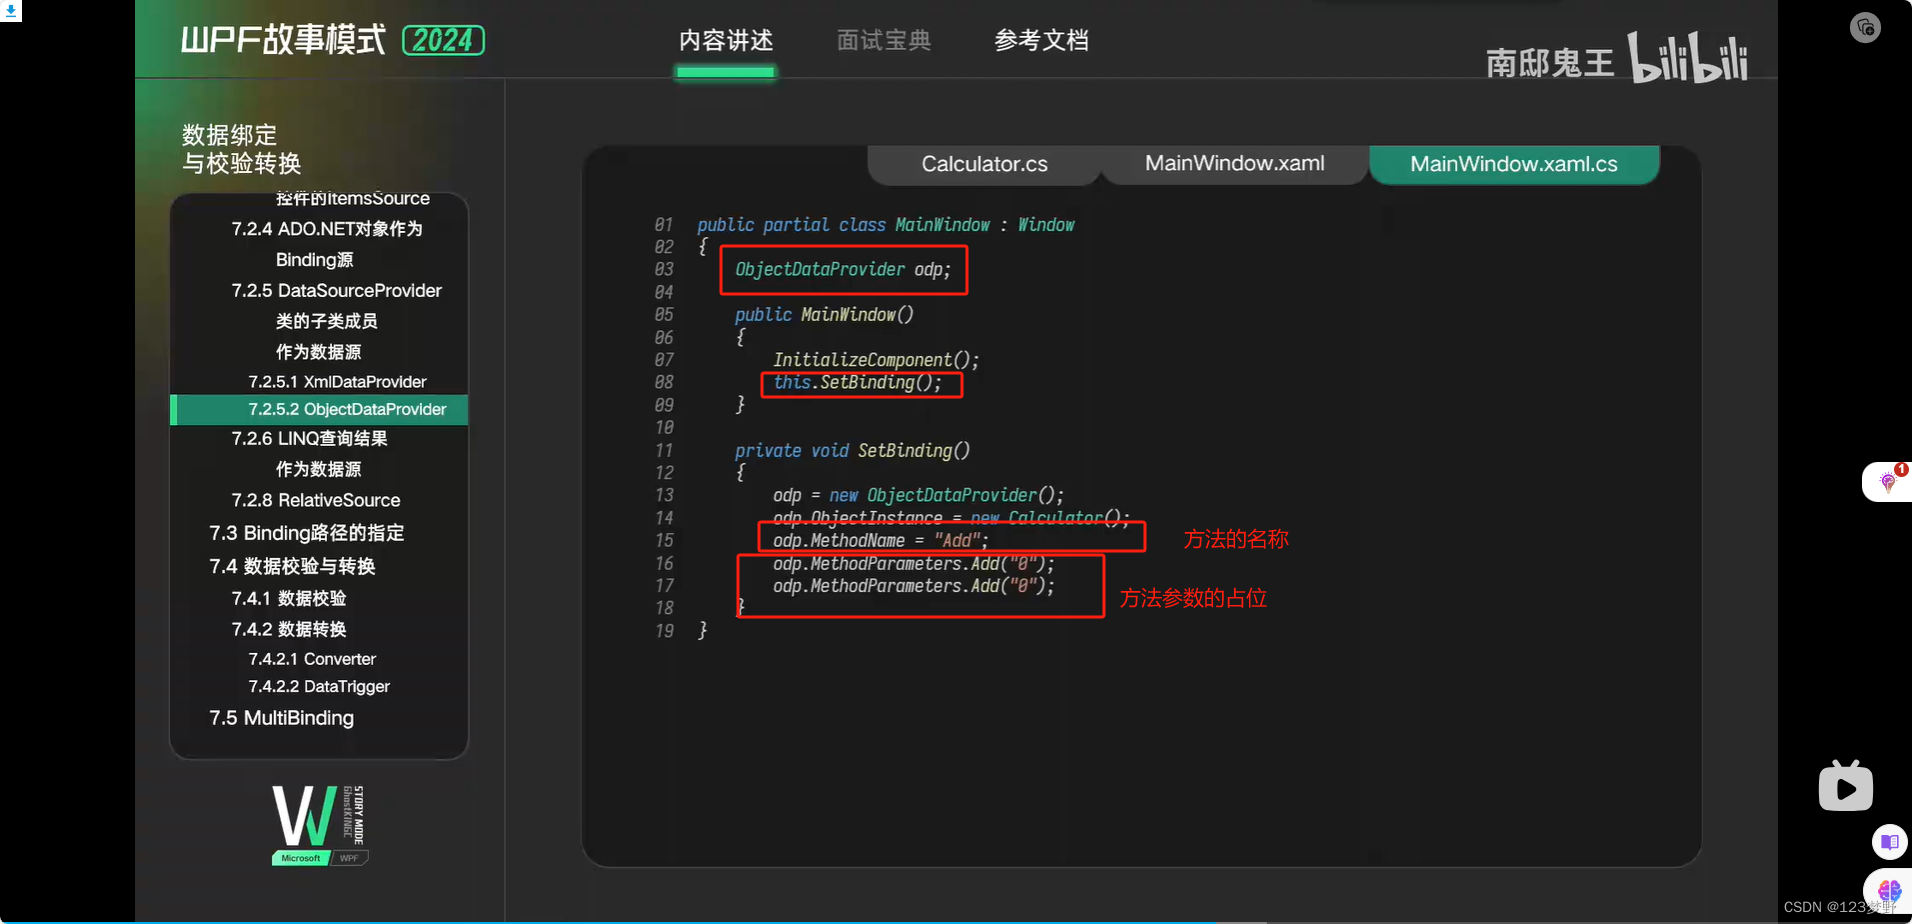The image size is (1912, 924).
Task: Open section 7.3 Binding路径的指定
Action: 306,533
